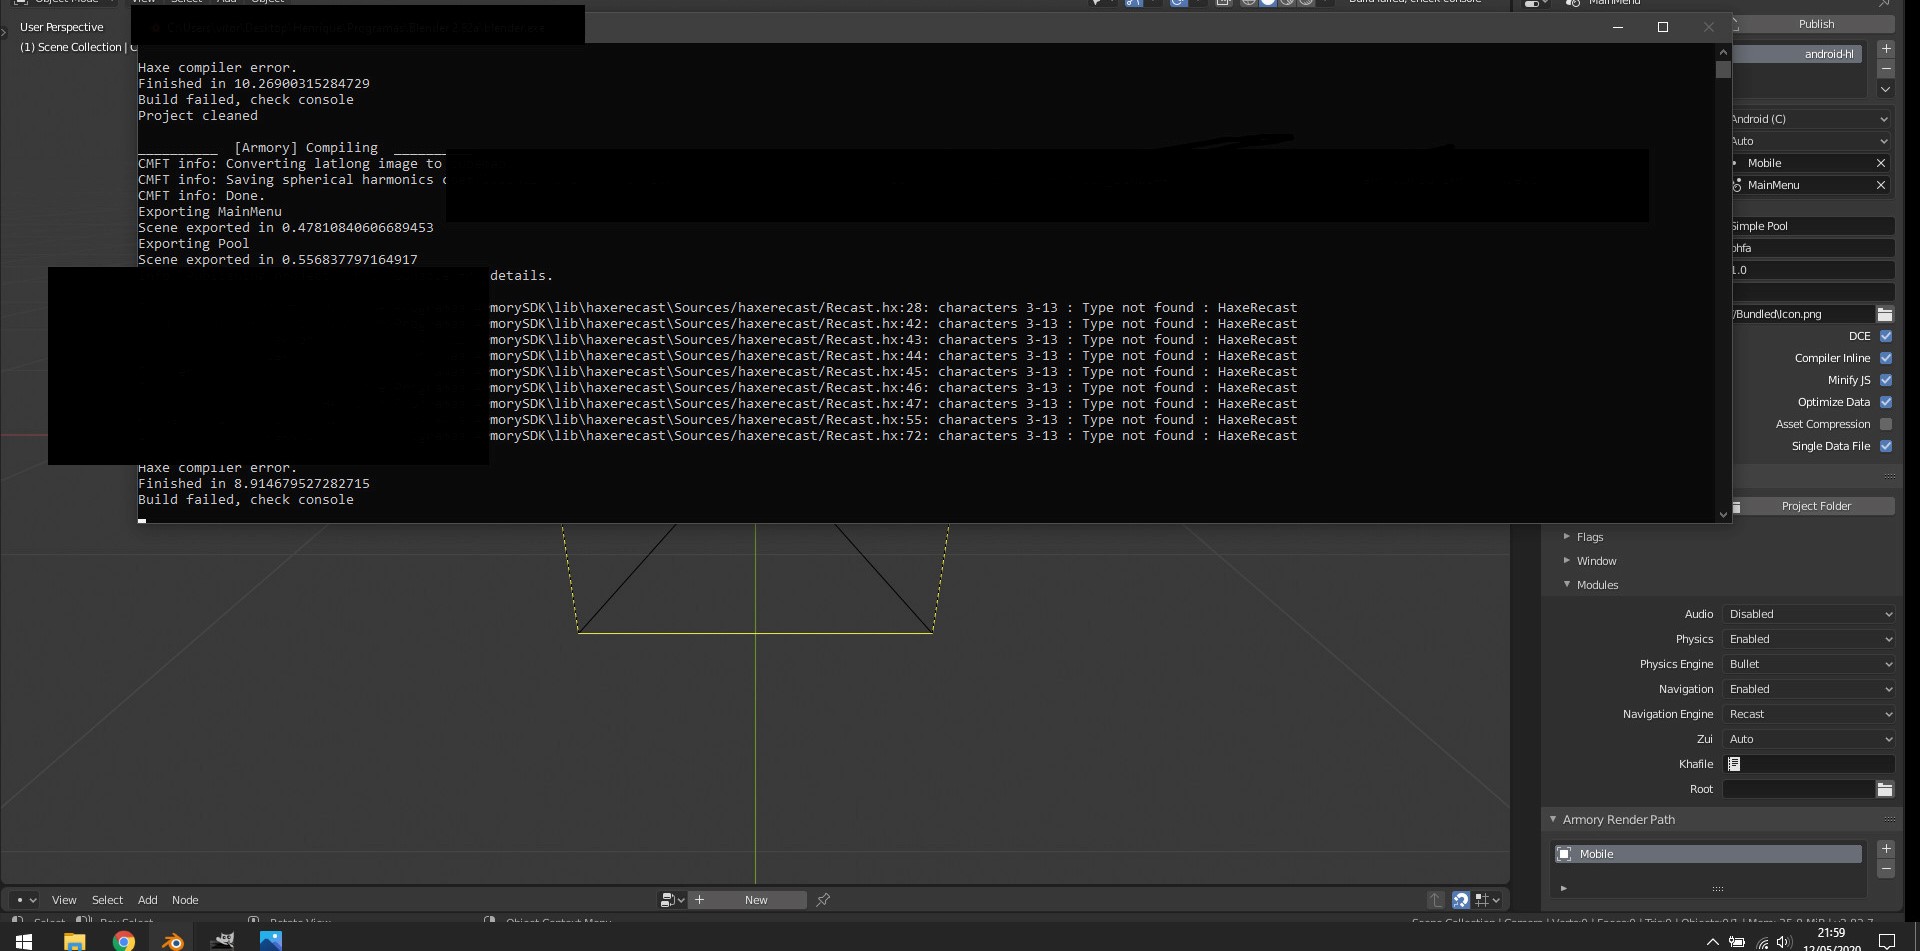Screen dimensions: 1920x951
Task: Select the android-hl exporter entry
Action: [x=1797, y=54]
